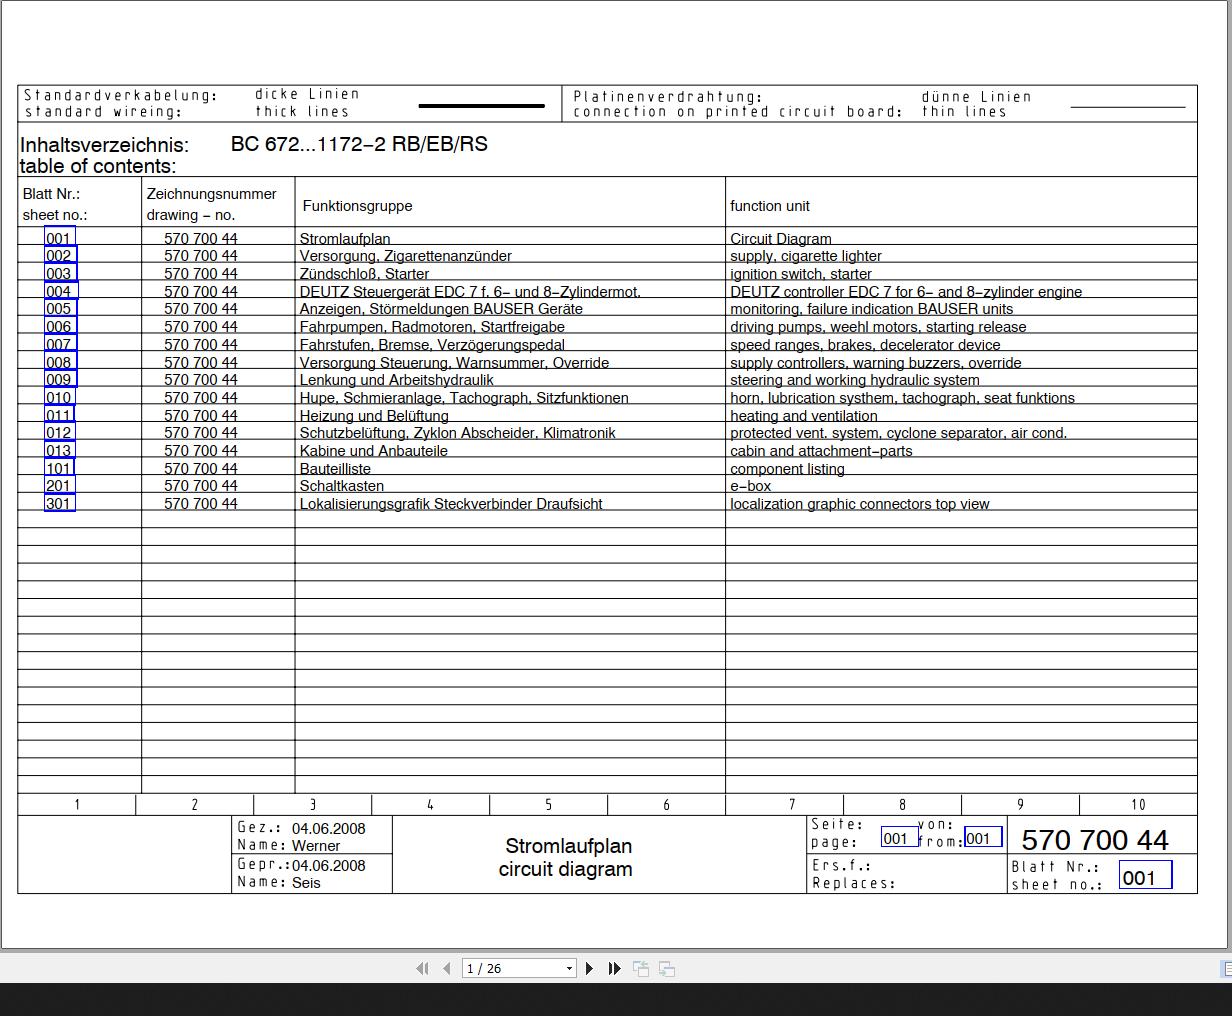
Task: Jump to sheet 005 link
Action: [60, 309]
